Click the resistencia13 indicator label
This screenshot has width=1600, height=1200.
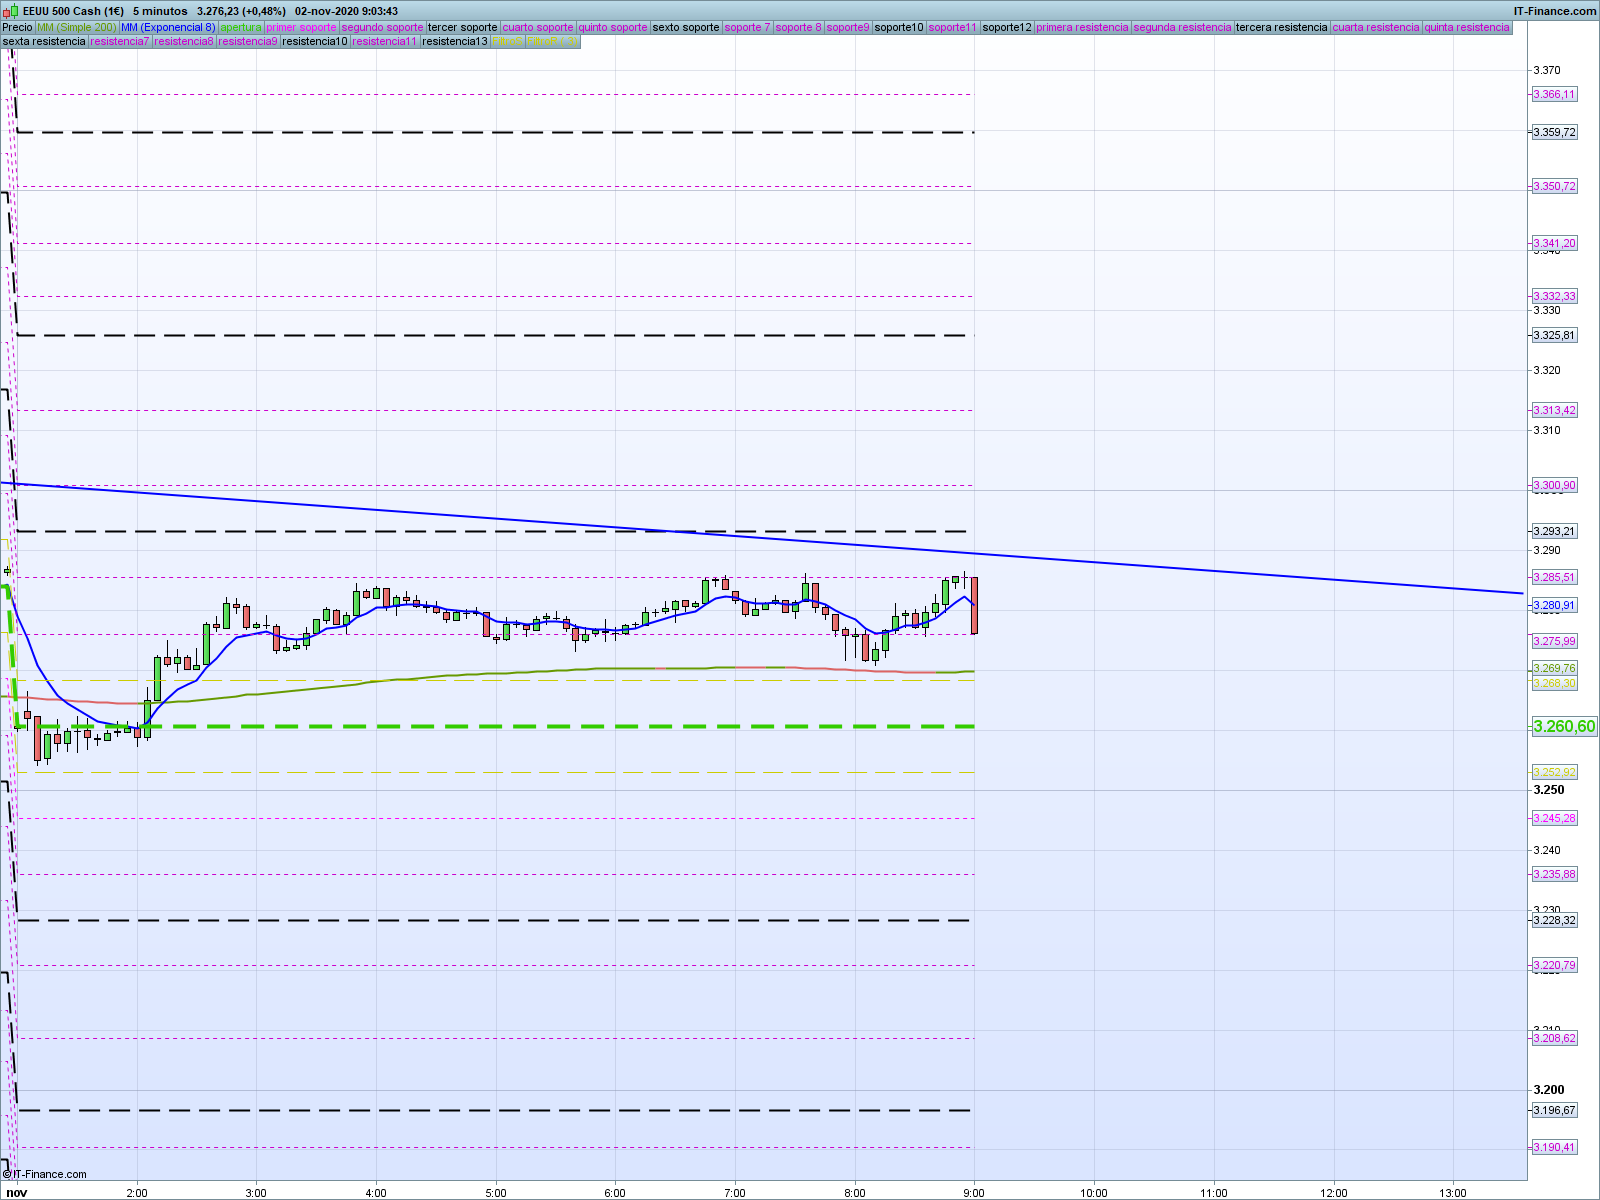point(455,41)
